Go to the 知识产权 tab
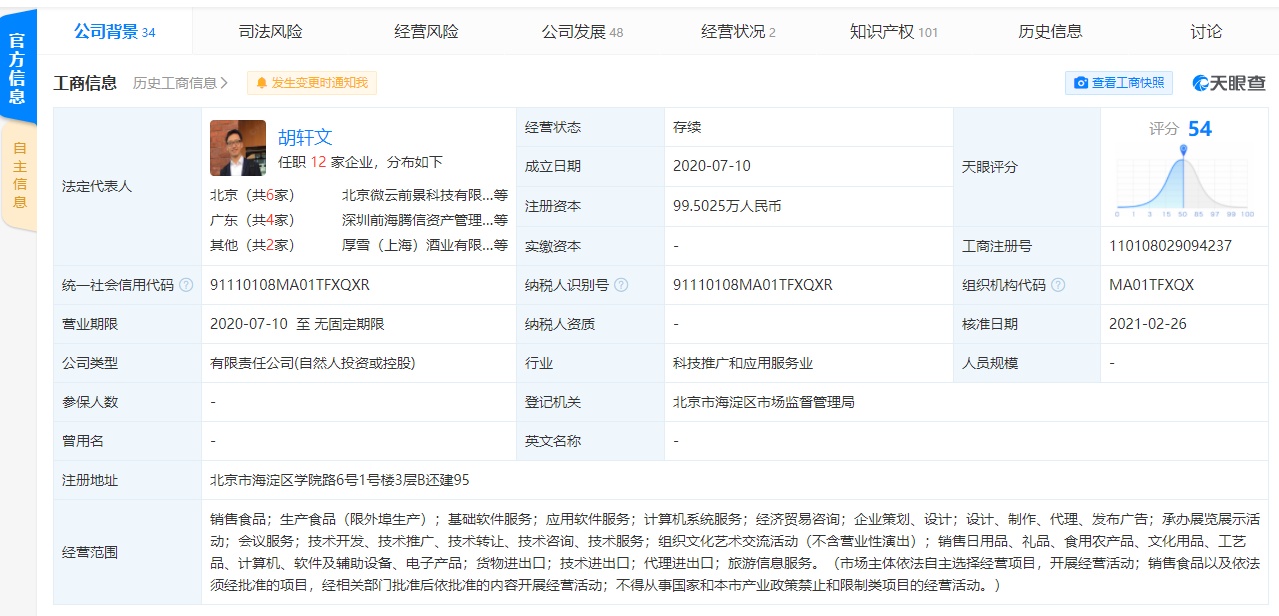1279x616 pixels. (x=893, y=32)
